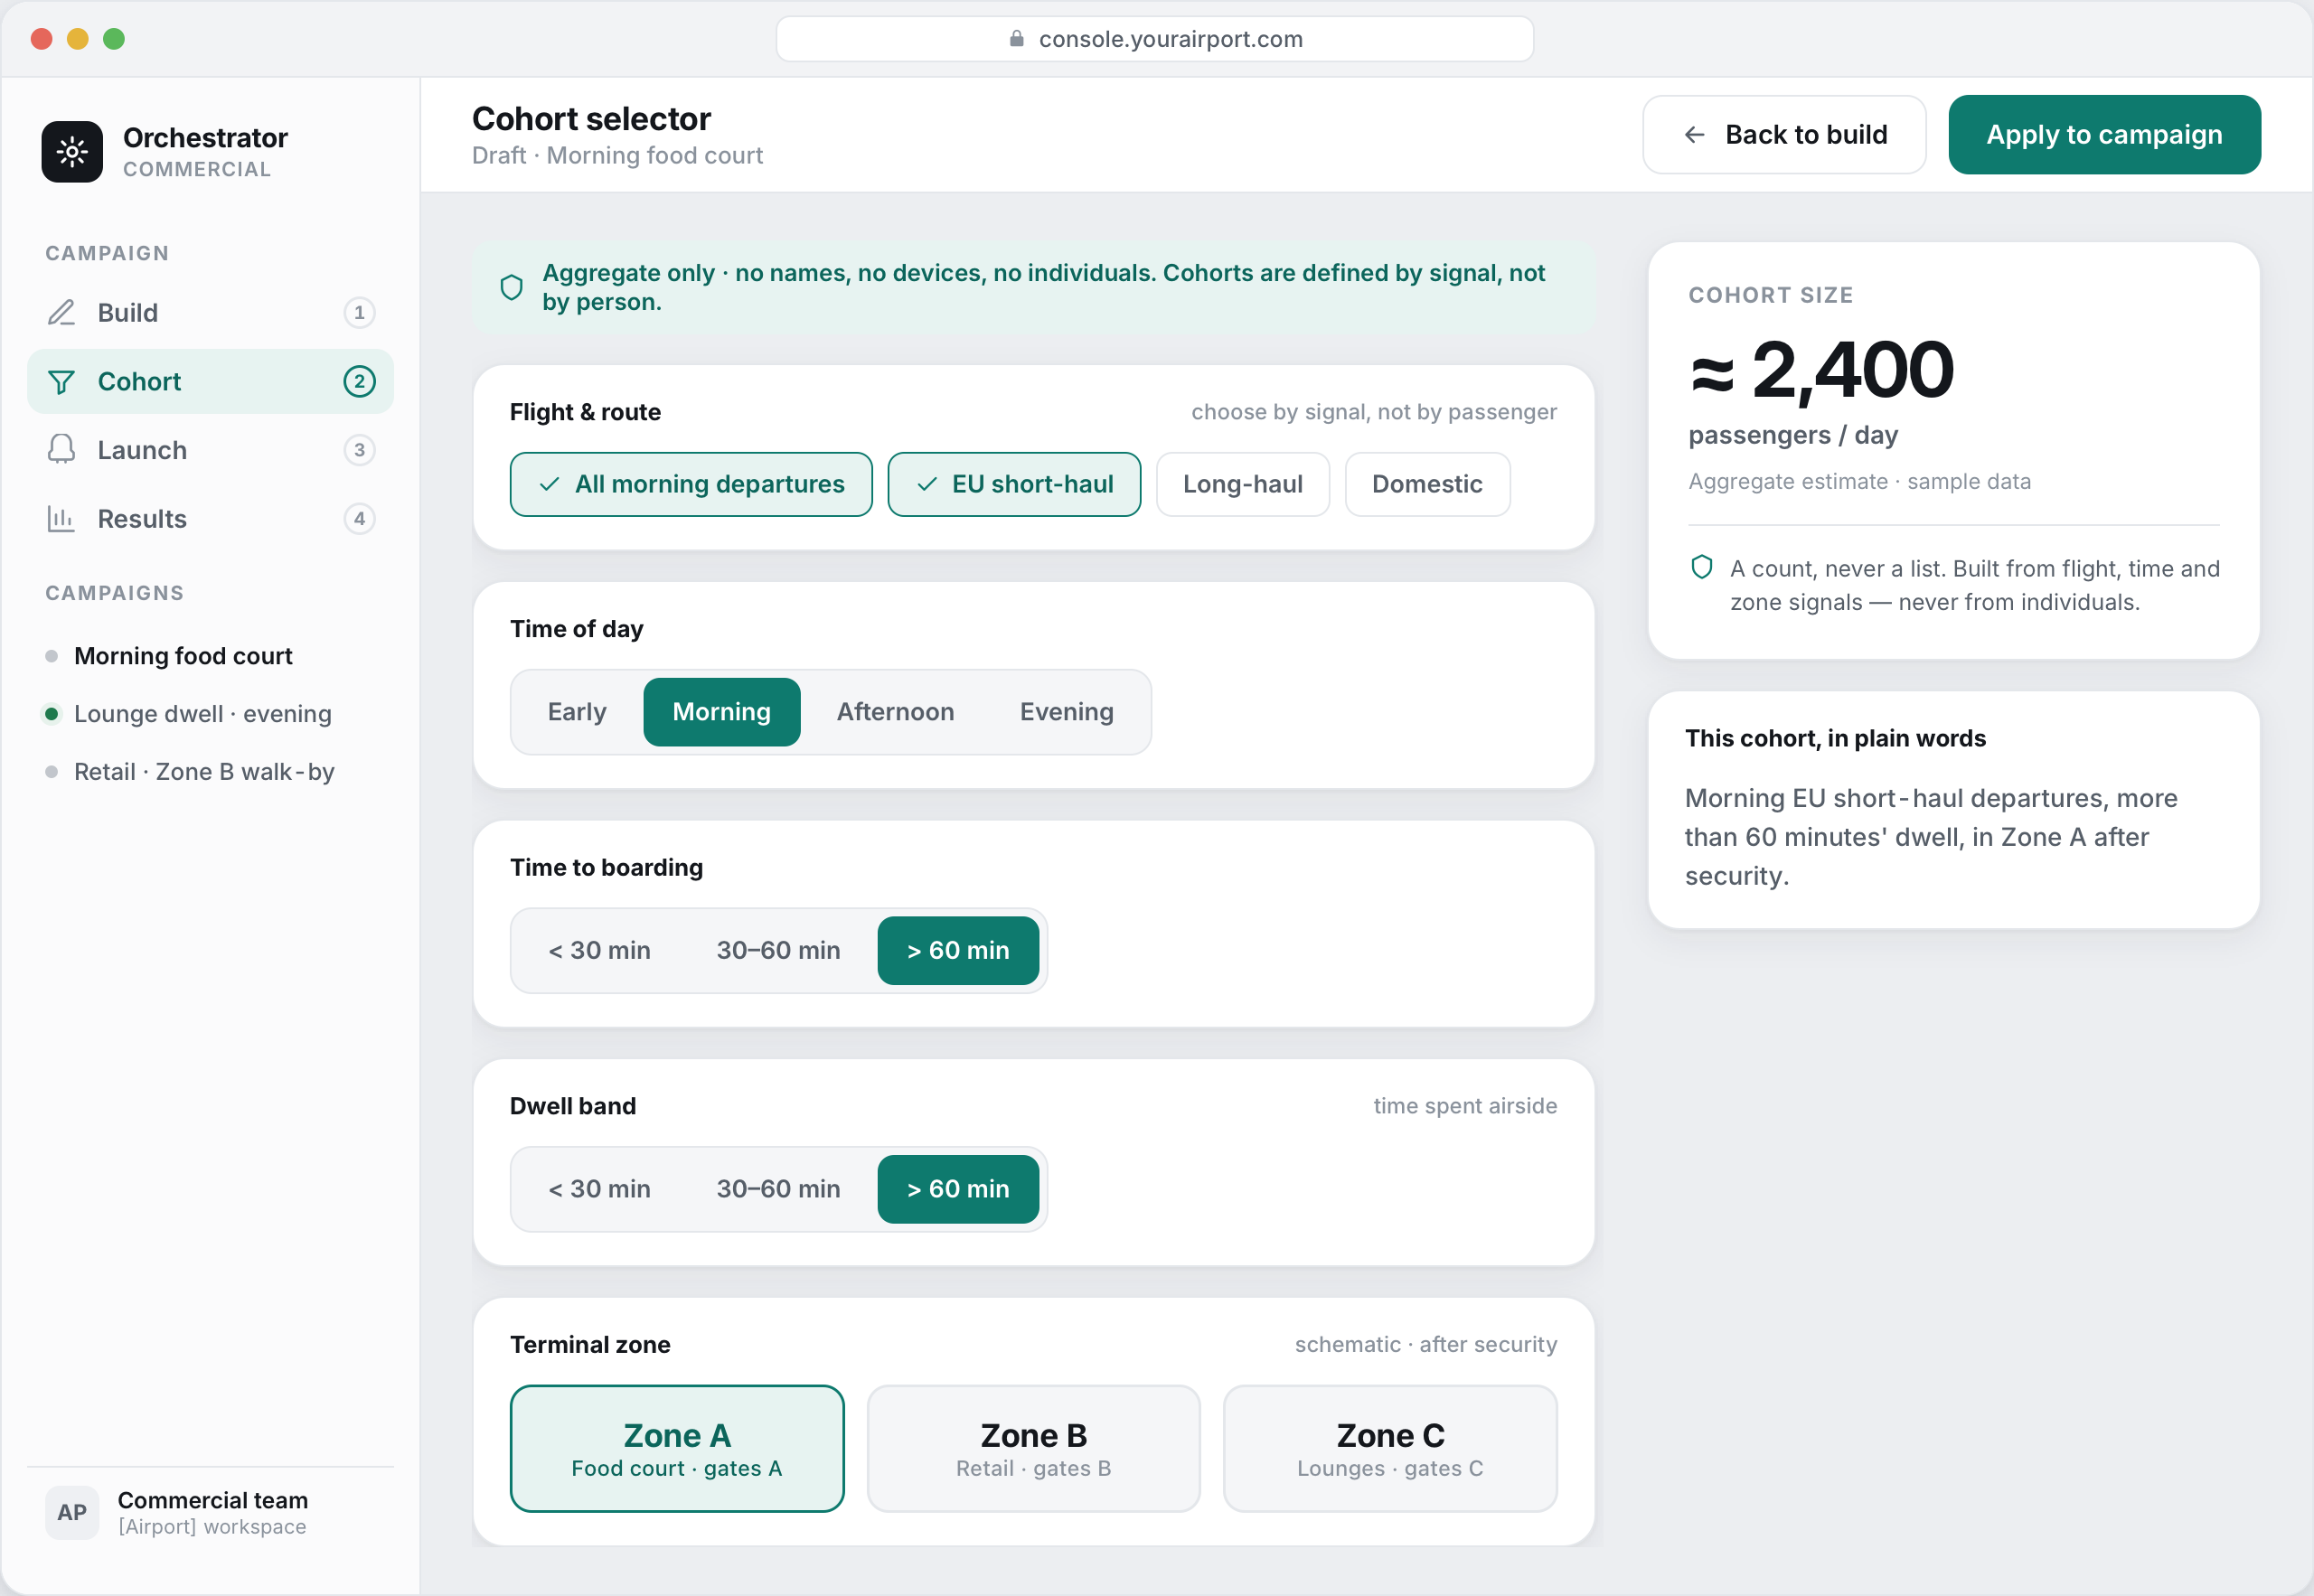
Task: Click the lock icon in the address bar
Action: pos(1016,39)
